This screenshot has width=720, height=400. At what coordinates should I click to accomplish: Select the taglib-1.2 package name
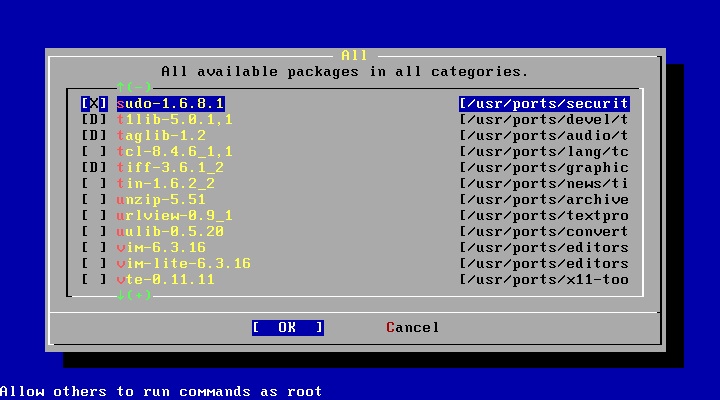click(x=161, y=135)
